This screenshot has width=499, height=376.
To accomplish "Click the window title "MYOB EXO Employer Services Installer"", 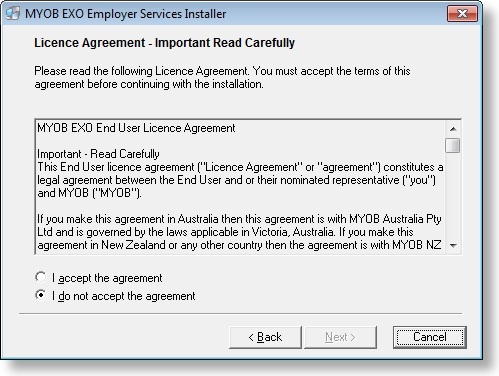I will coord(126,14).
